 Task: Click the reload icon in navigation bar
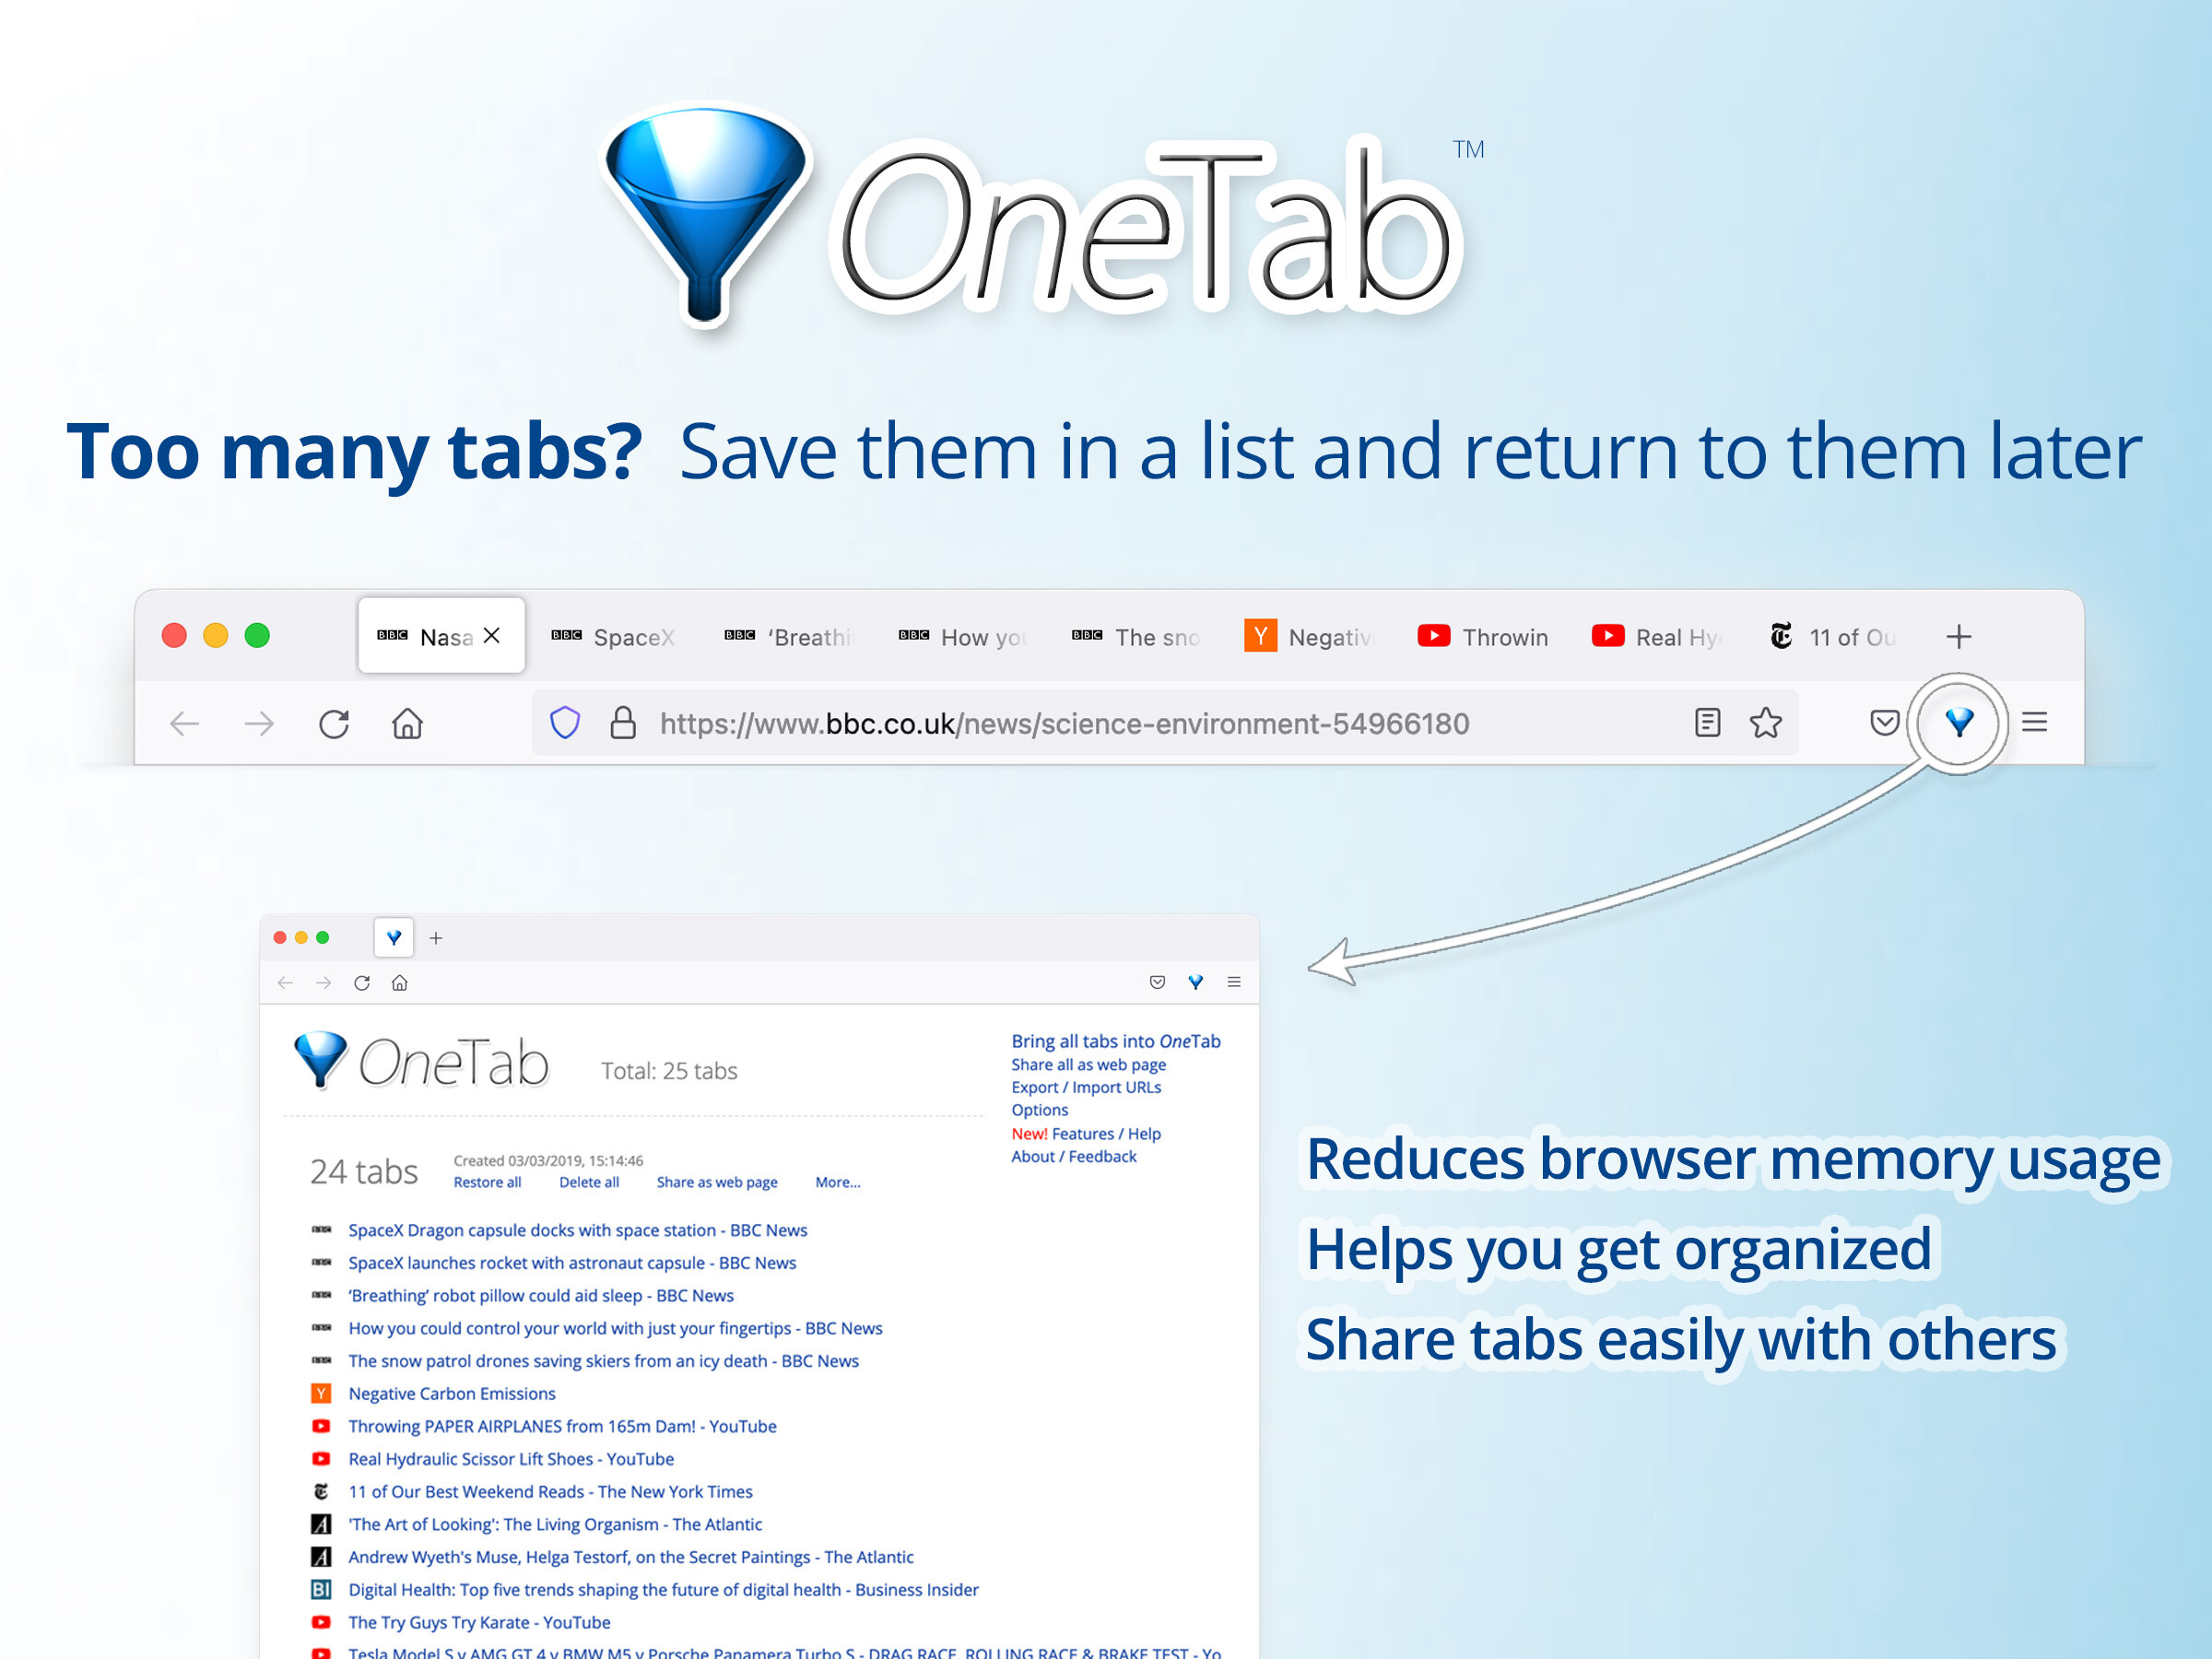[335, 724]
